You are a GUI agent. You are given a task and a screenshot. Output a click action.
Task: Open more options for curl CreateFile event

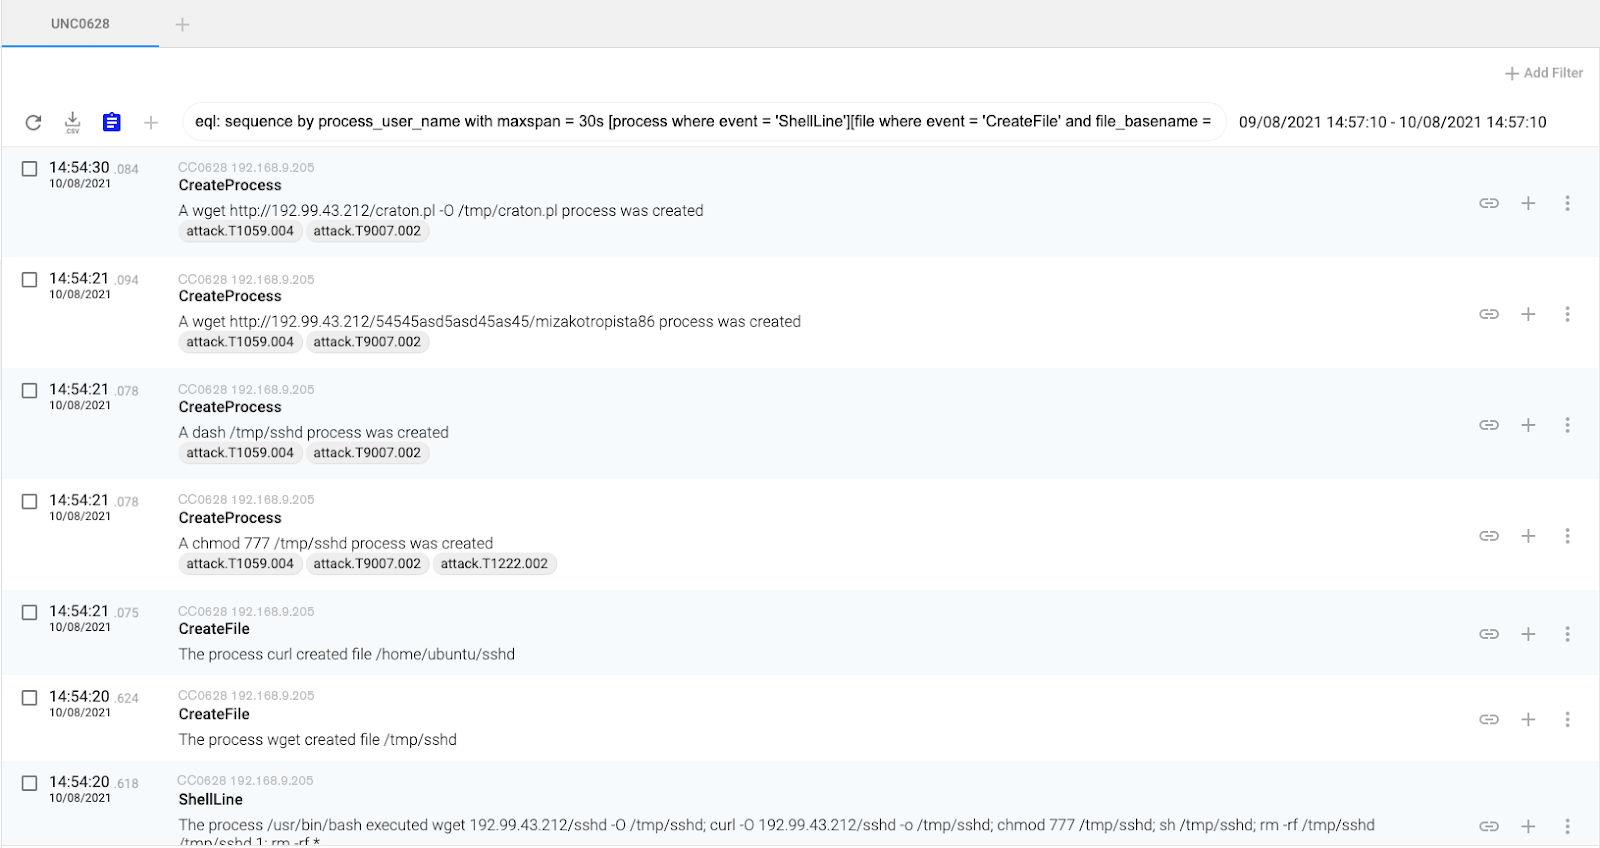pos(1567,634)
